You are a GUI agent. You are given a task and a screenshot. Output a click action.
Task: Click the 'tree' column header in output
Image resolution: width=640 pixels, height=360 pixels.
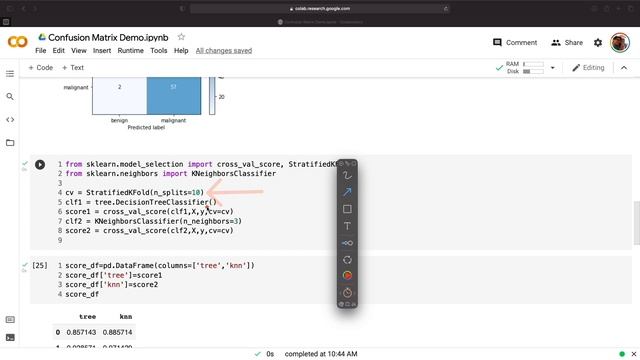pos(87,317)
